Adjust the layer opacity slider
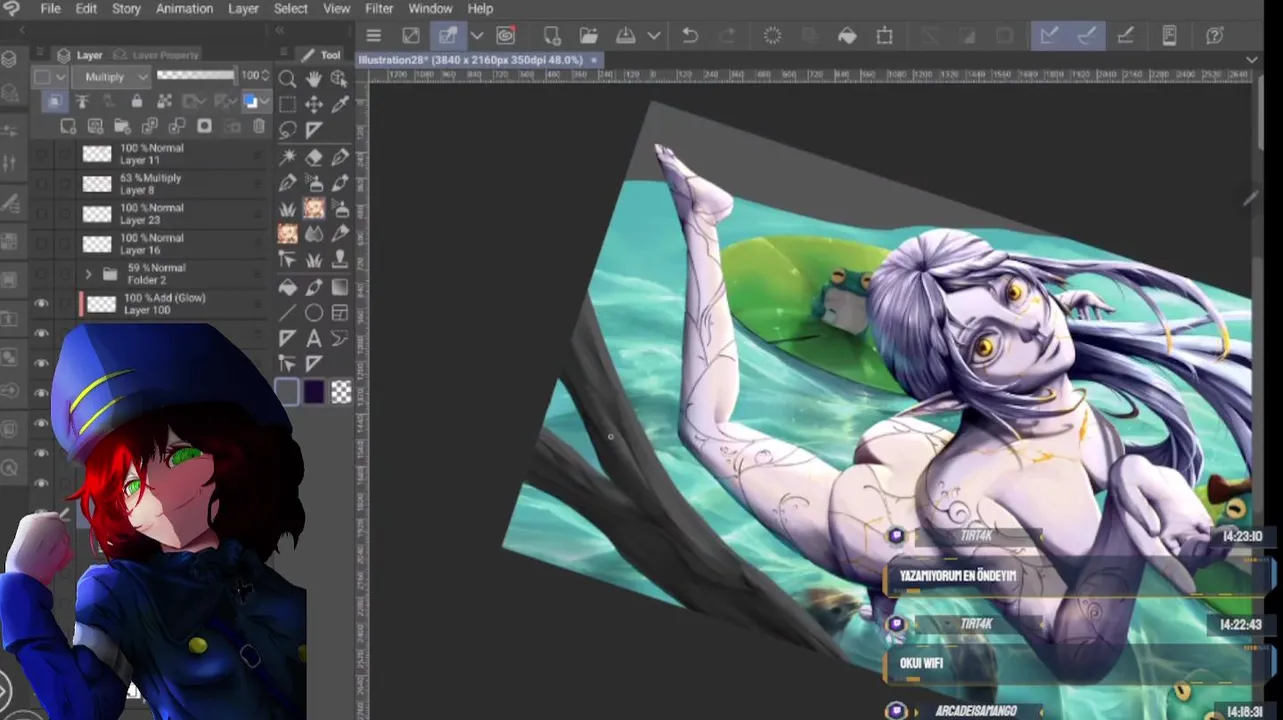 [195, 76]
